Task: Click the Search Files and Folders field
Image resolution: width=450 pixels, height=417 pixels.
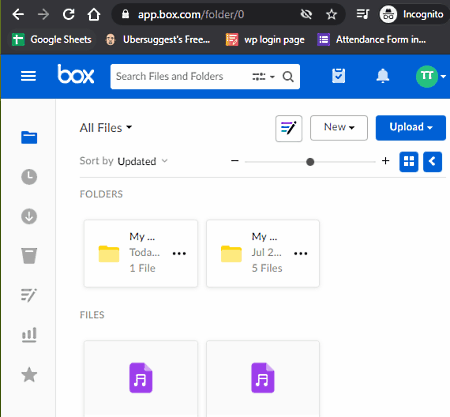Action: [180, 76]
